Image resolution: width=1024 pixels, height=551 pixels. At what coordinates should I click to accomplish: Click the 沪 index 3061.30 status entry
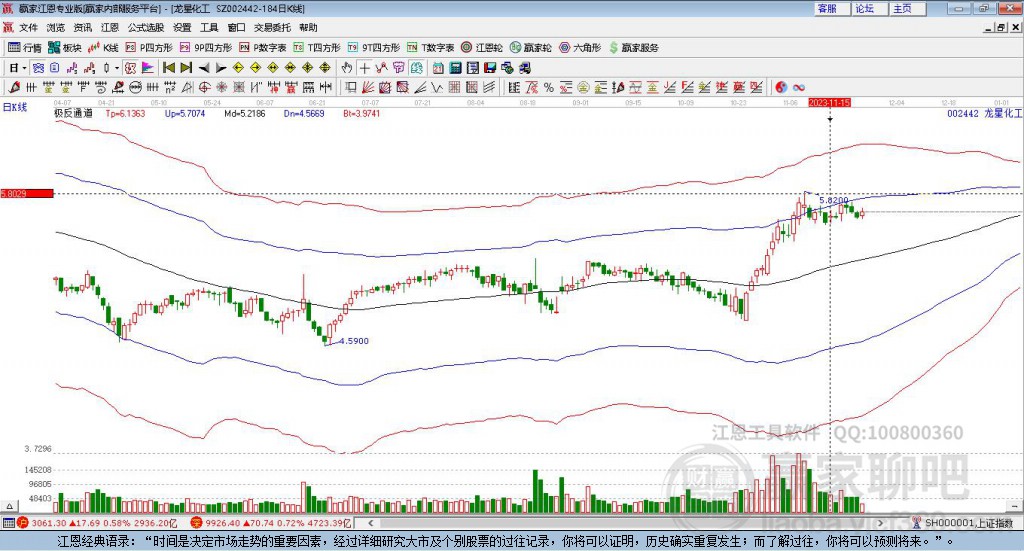click(x=97, y=523)
